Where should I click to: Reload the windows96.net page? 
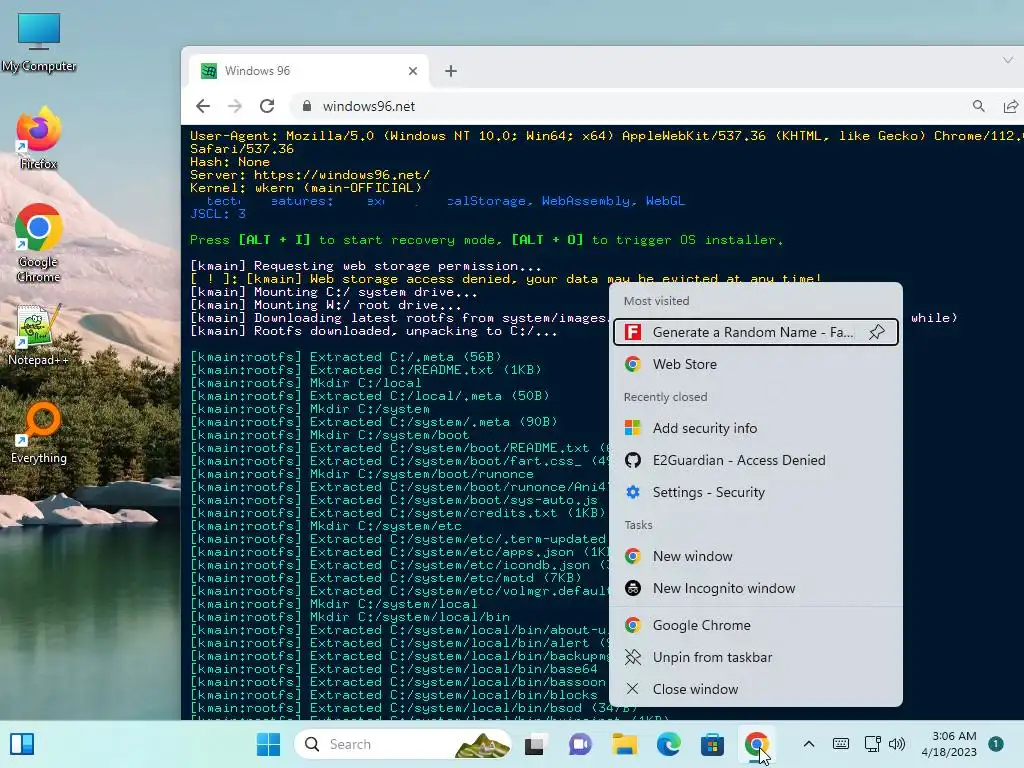[x=267, y=106]
